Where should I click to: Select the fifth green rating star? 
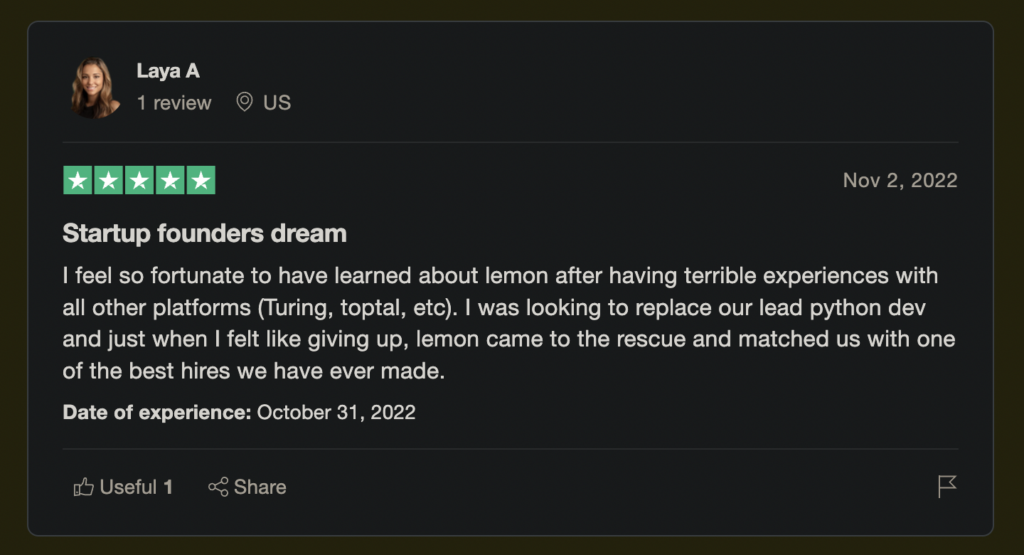coord(200,180)
